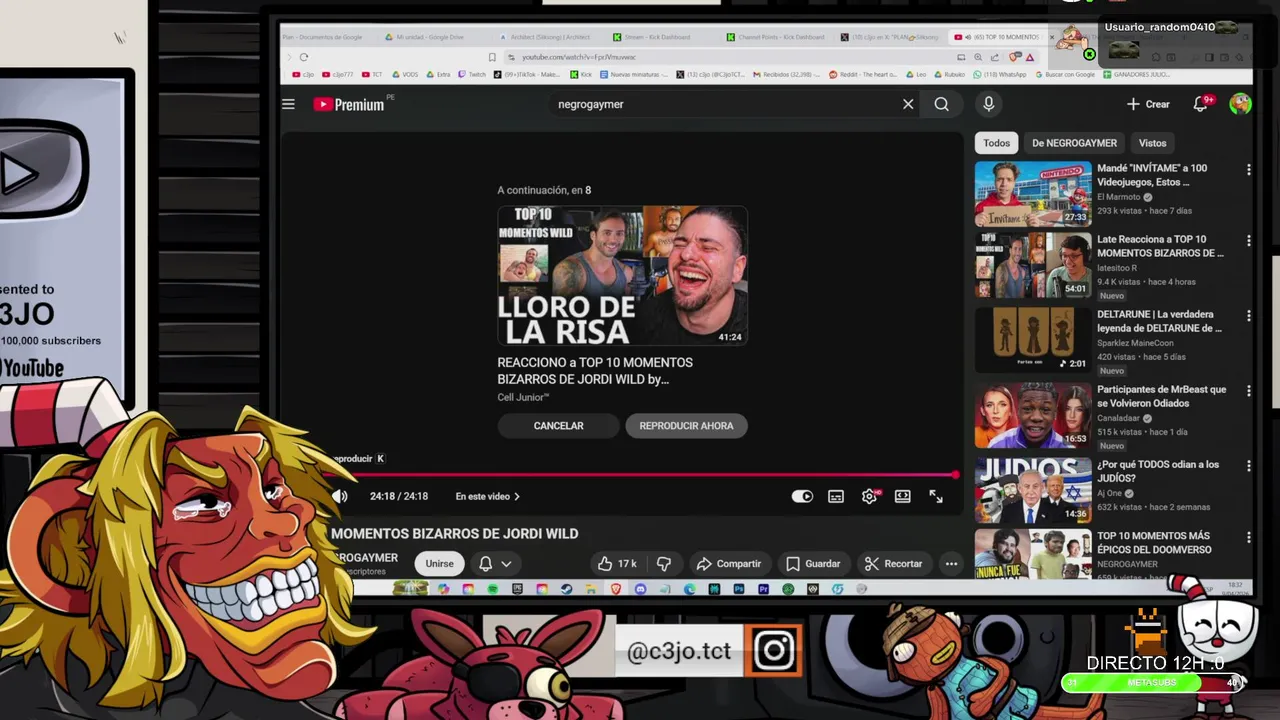Image resolution: width=1280 pixels, height=720 pixels.
Task: Open options for Participantes de MrBeast video
Action: 1248,391
